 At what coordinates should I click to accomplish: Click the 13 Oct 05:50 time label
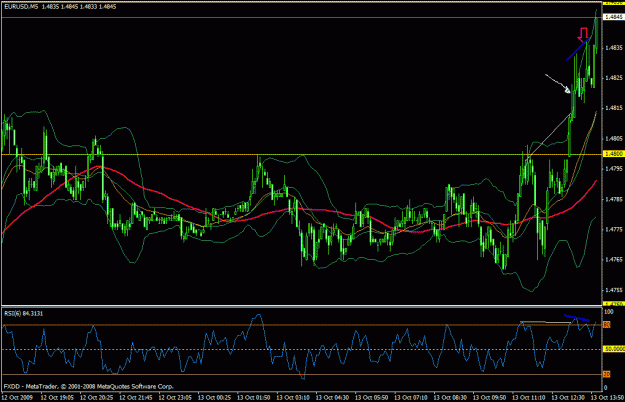(x=371, y=398)
